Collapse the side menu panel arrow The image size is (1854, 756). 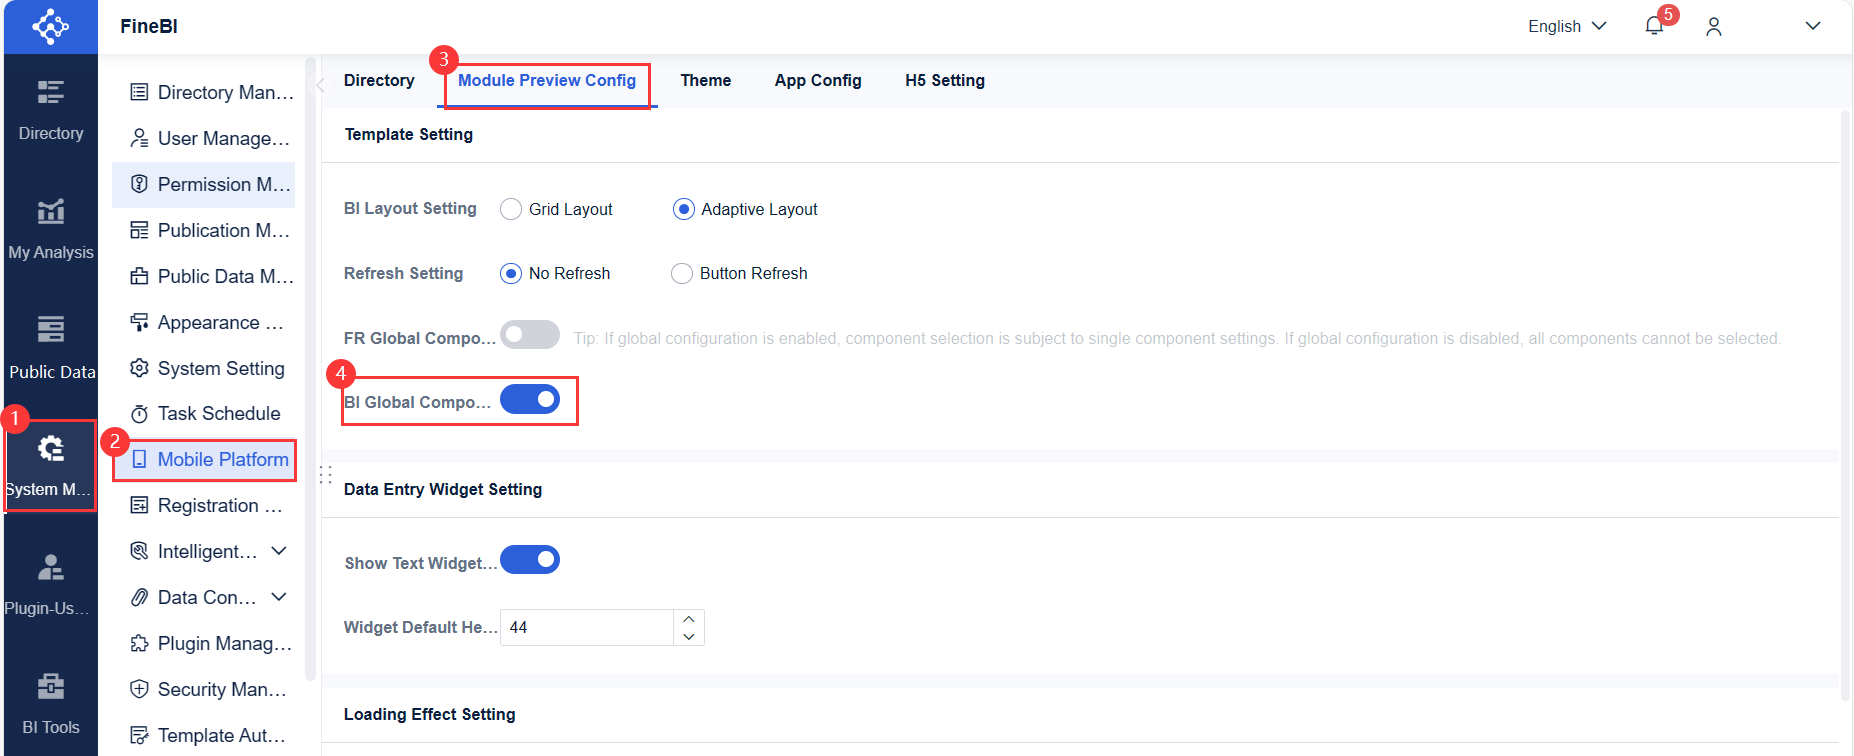(x=320, y=85)
